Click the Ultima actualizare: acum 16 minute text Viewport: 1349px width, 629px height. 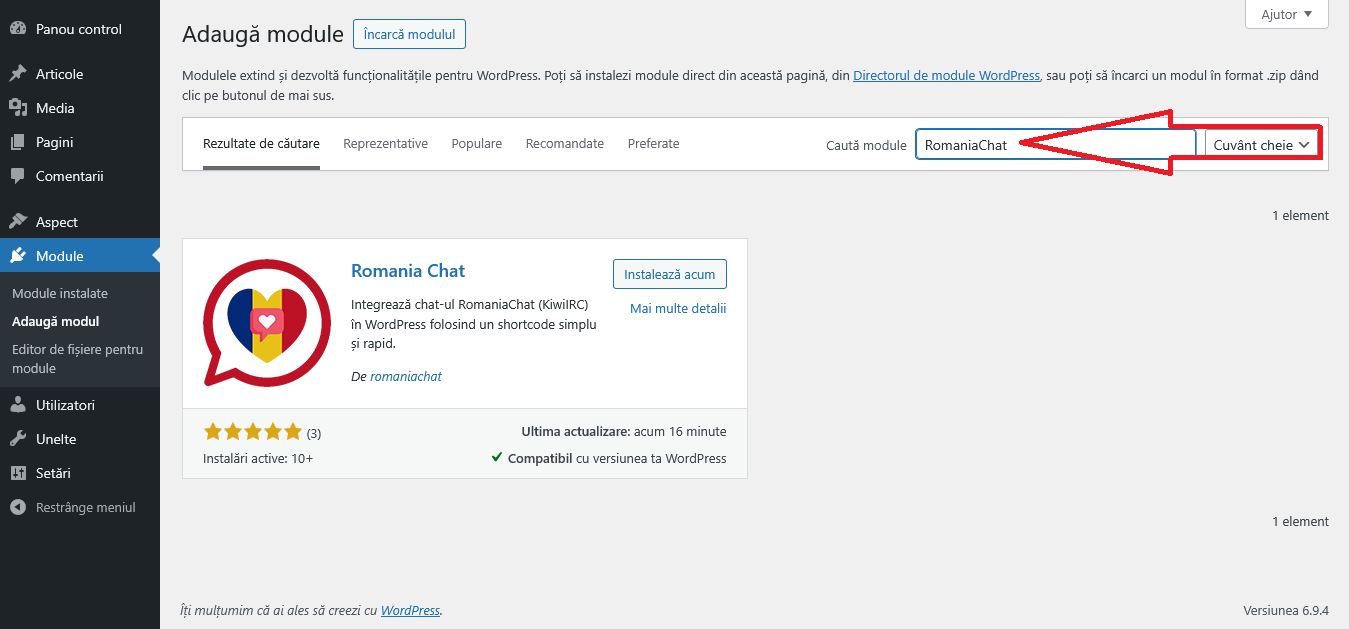(x=624, y=432)
